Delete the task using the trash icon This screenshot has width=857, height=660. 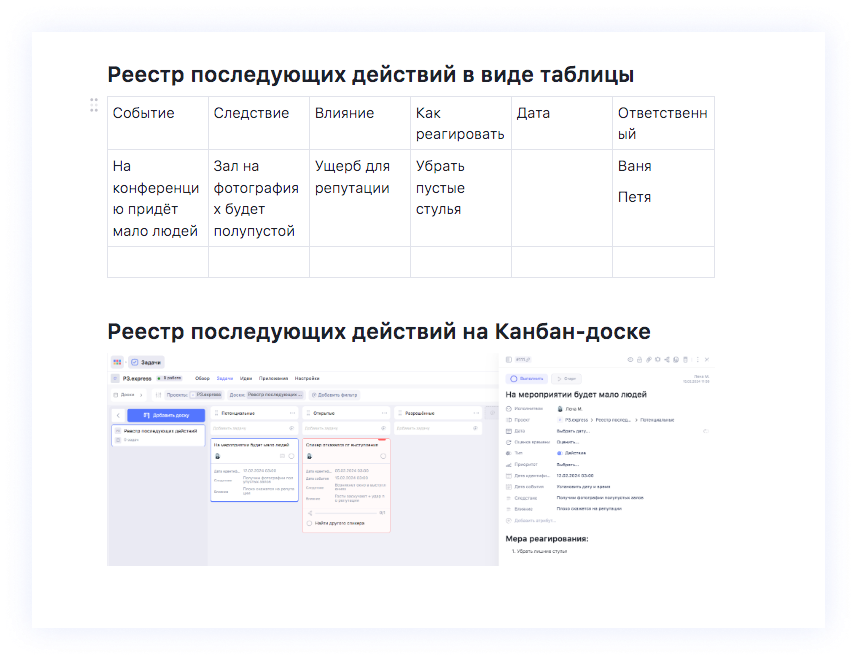coord(685,359)
